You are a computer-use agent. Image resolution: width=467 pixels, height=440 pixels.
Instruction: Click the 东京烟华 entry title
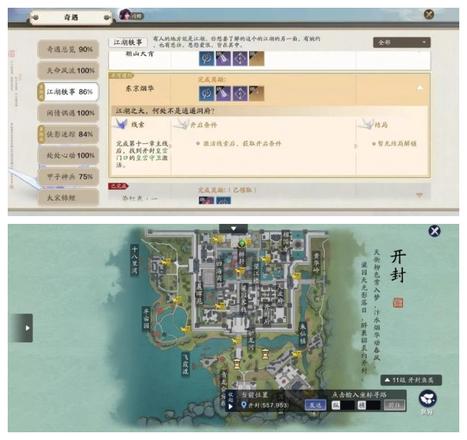139,89
